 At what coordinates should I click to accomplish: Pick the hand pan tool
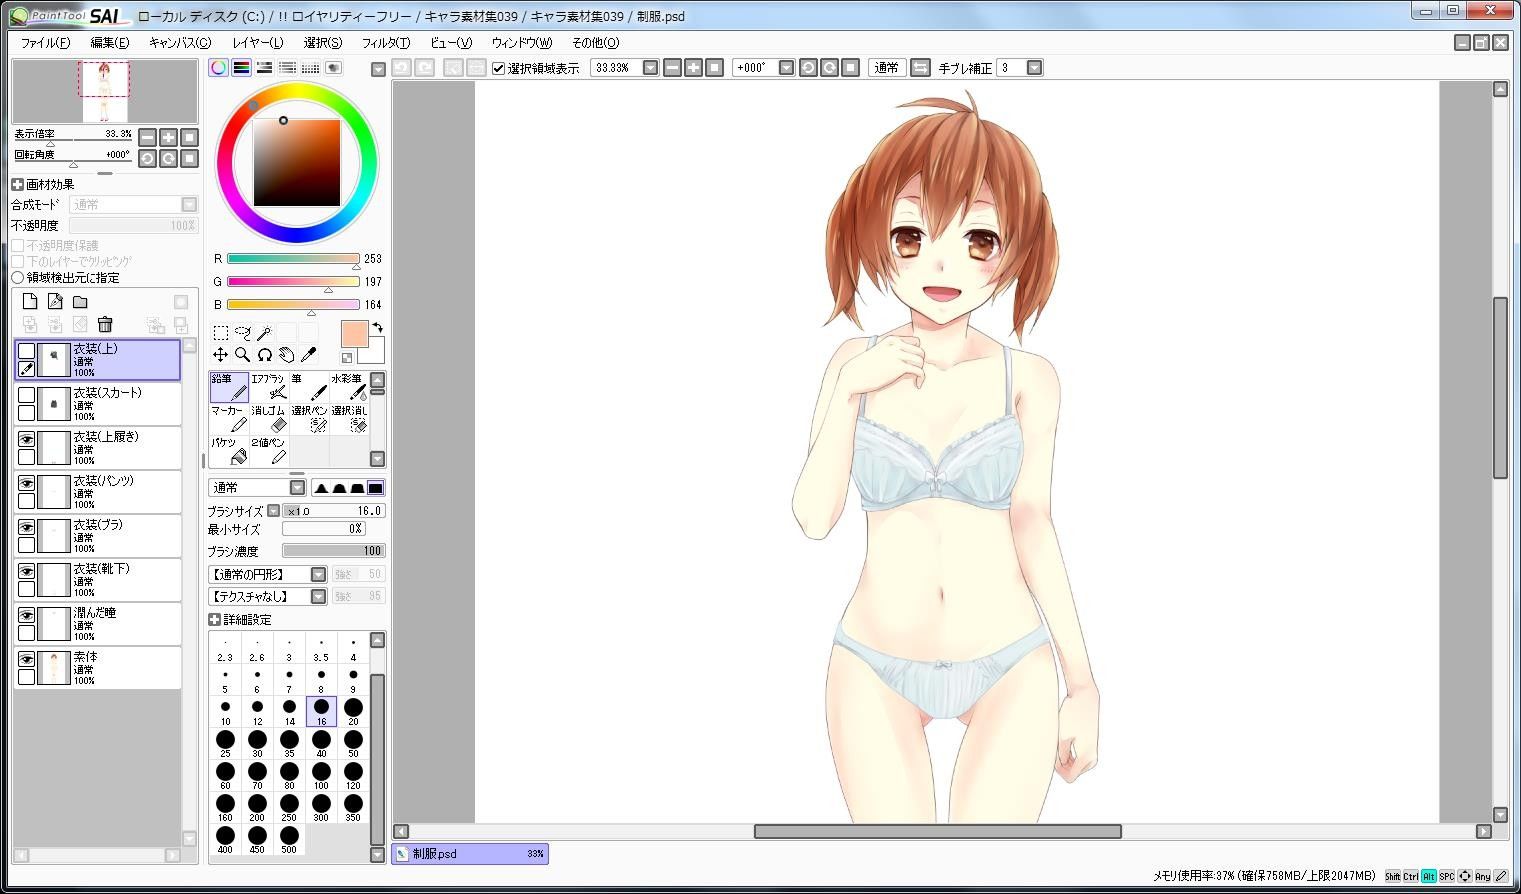(x=286, y=355)
